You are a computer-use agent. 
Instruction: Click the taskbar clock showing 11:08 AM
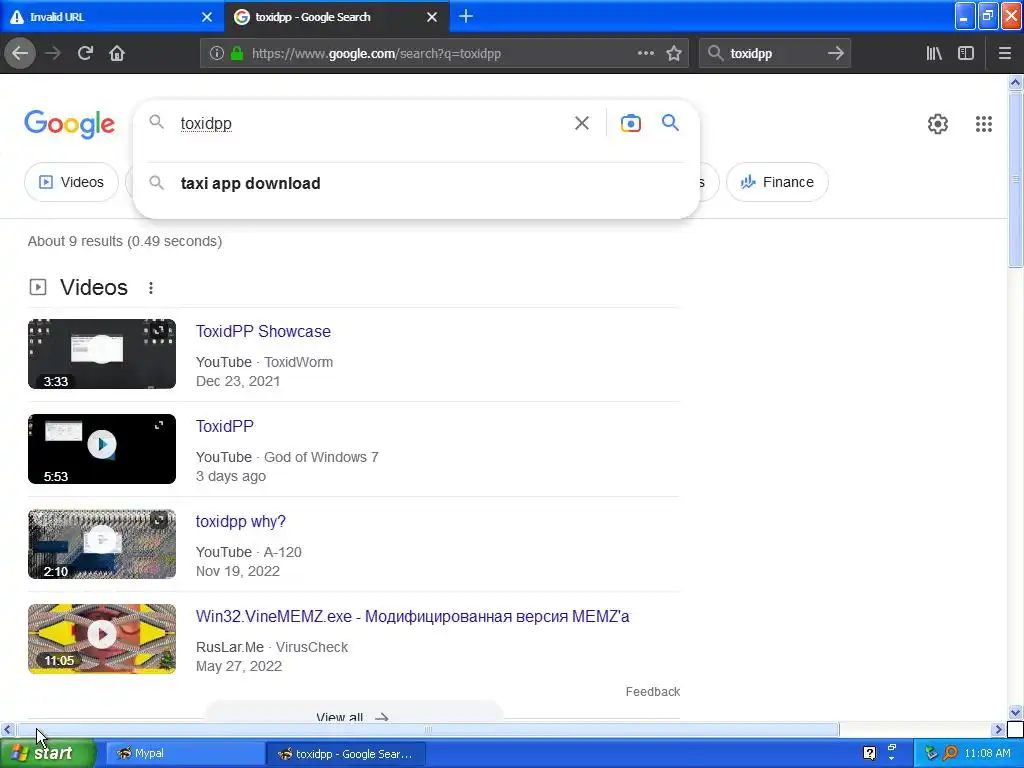(987, 753)
